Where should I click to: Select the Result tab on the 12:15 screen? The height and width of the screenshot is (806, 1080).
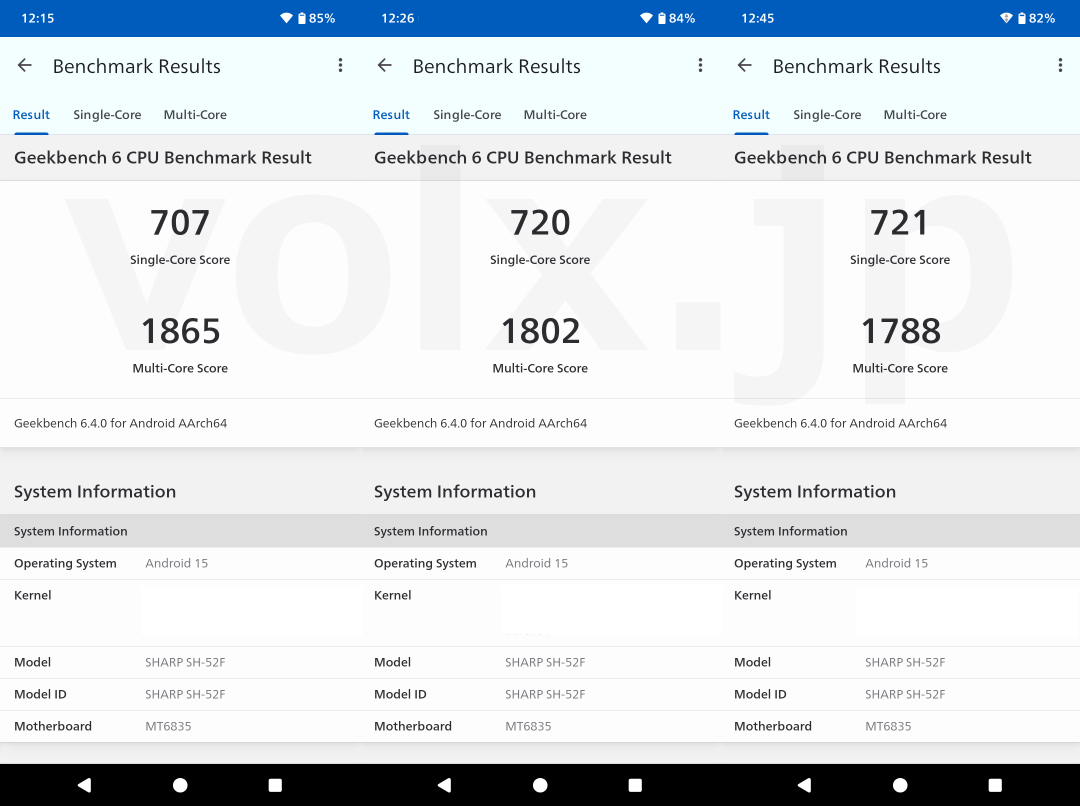[31, 114]
